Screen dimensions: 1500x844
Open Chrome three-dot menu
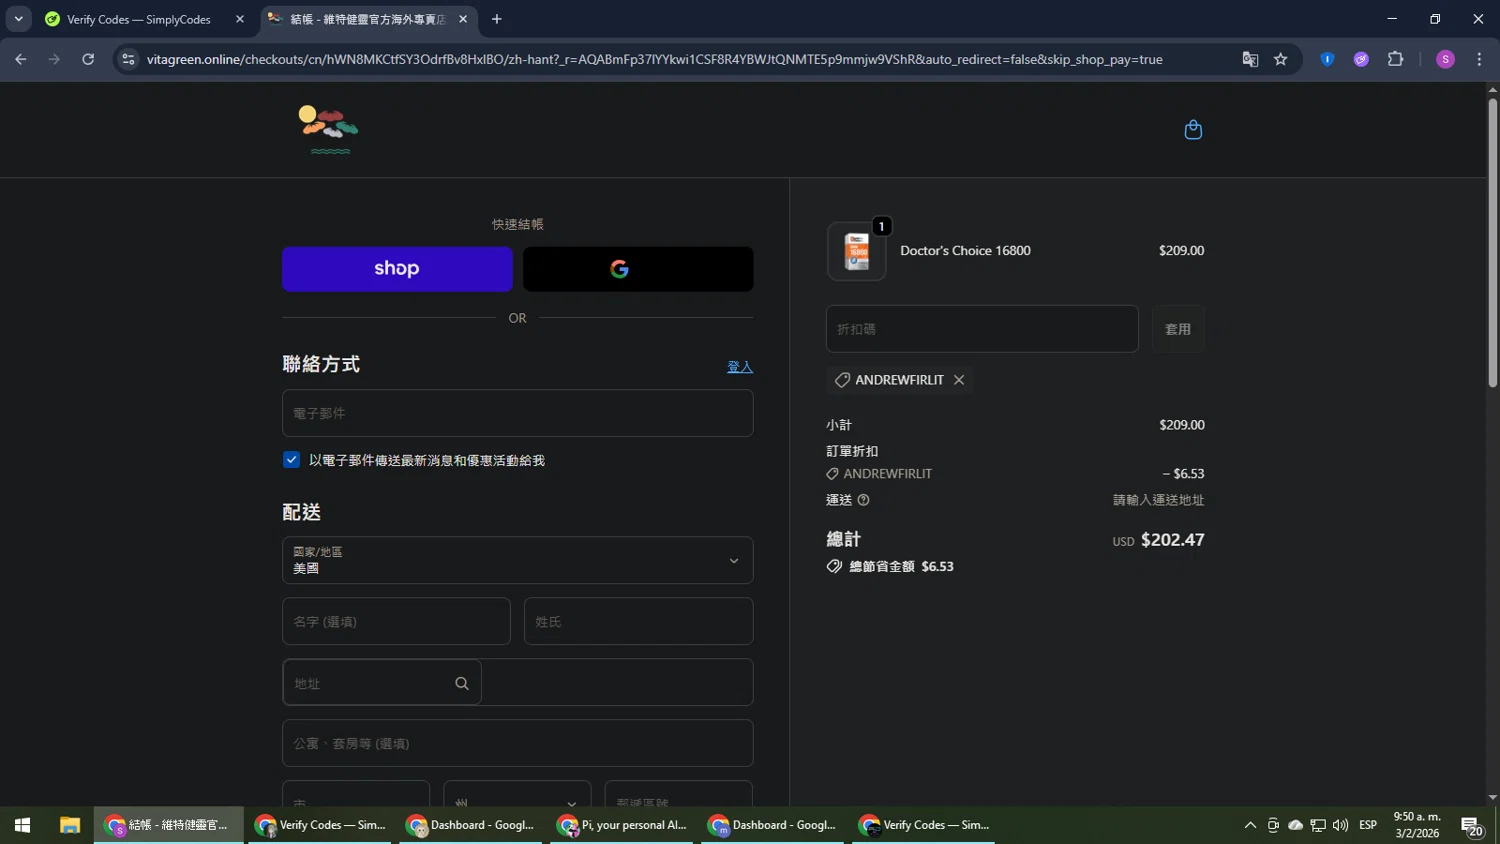point(1479,59)
